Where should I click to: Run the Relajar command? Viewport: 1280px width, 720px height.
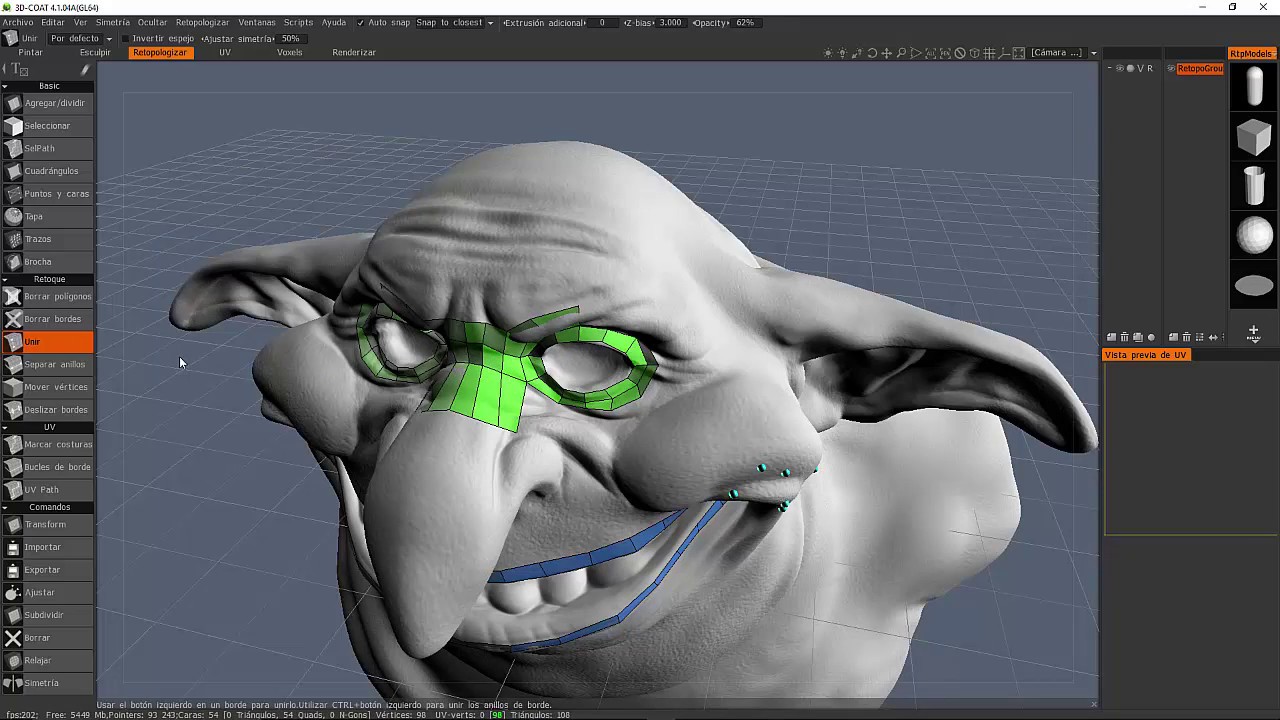47,660
